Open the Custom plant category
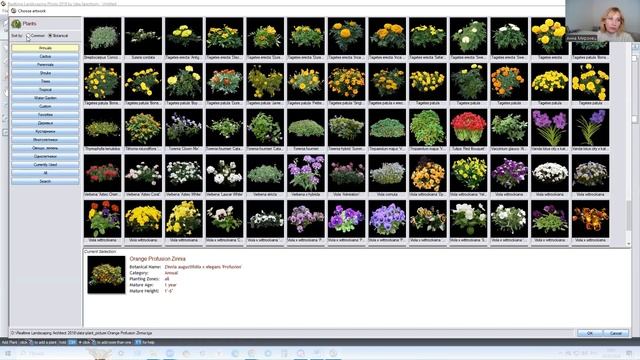This screenshot has width=640, height=360. (45, 107)
